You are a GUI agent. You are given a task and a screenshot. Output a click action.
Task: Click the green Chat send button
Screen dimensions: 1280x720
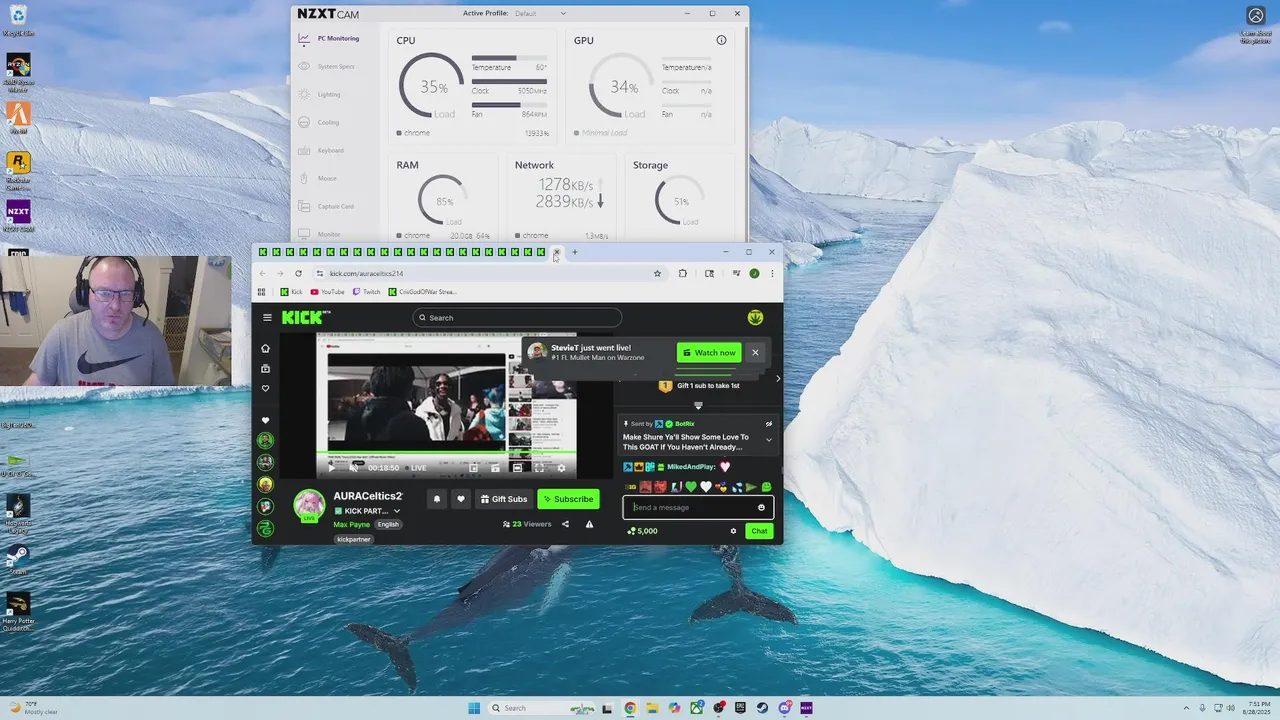pyautogui.click(x=759, y=531)
